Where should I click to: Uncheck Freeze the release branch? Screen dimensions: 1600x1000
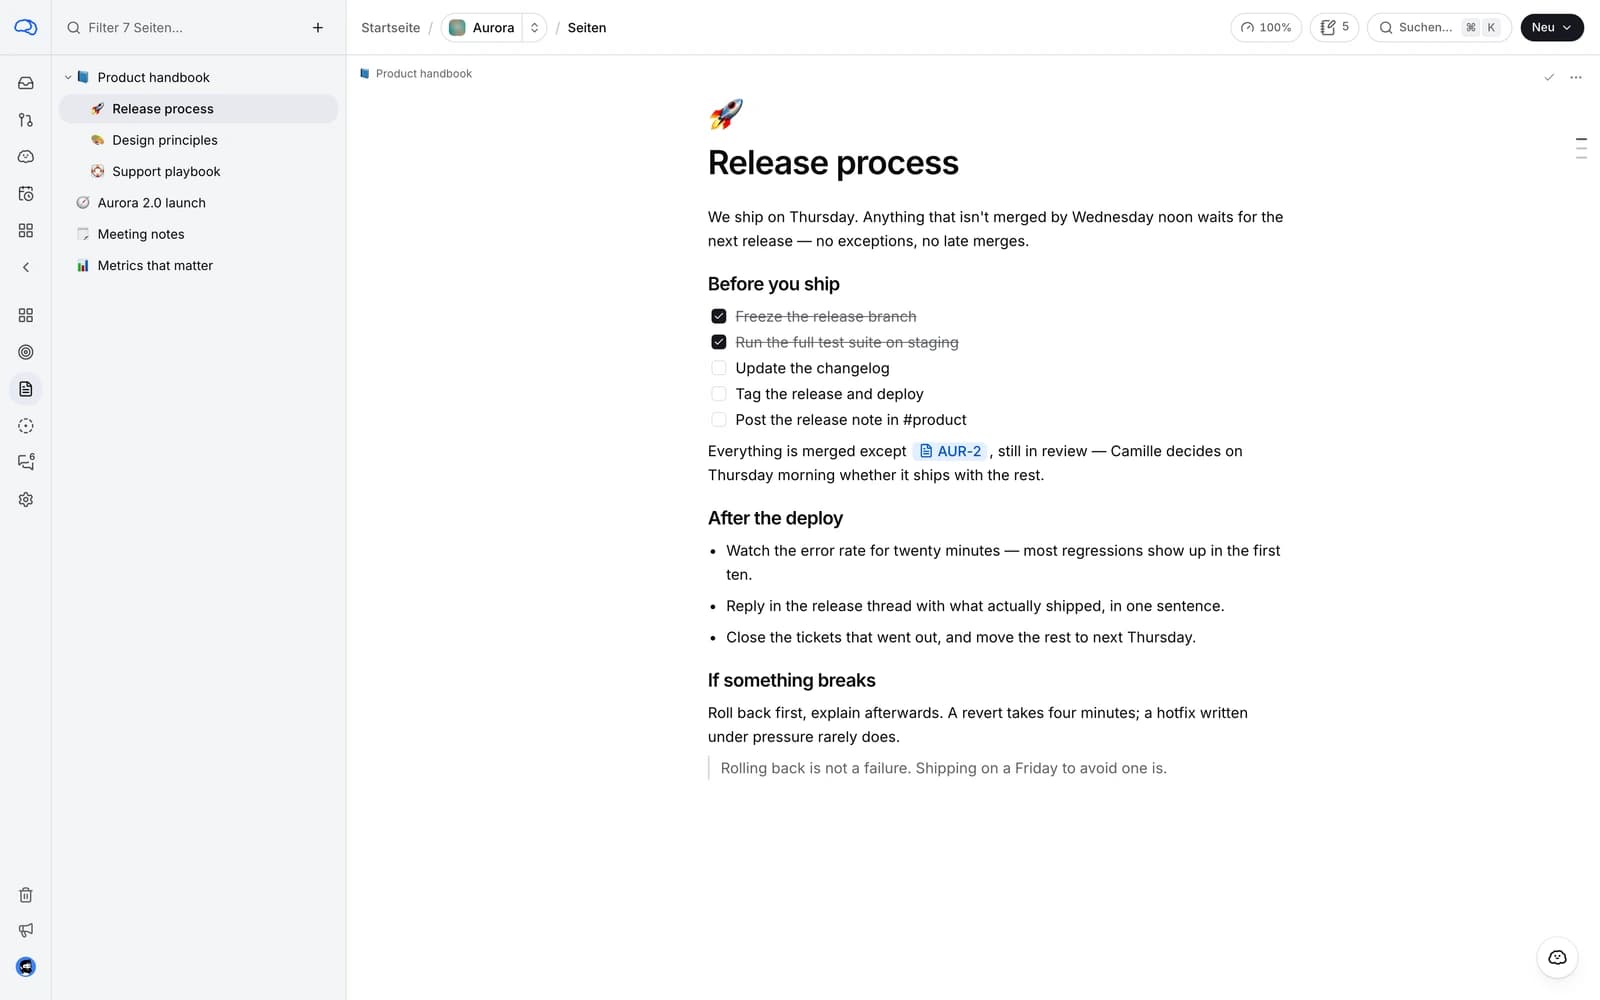click(x=718, y=316)
